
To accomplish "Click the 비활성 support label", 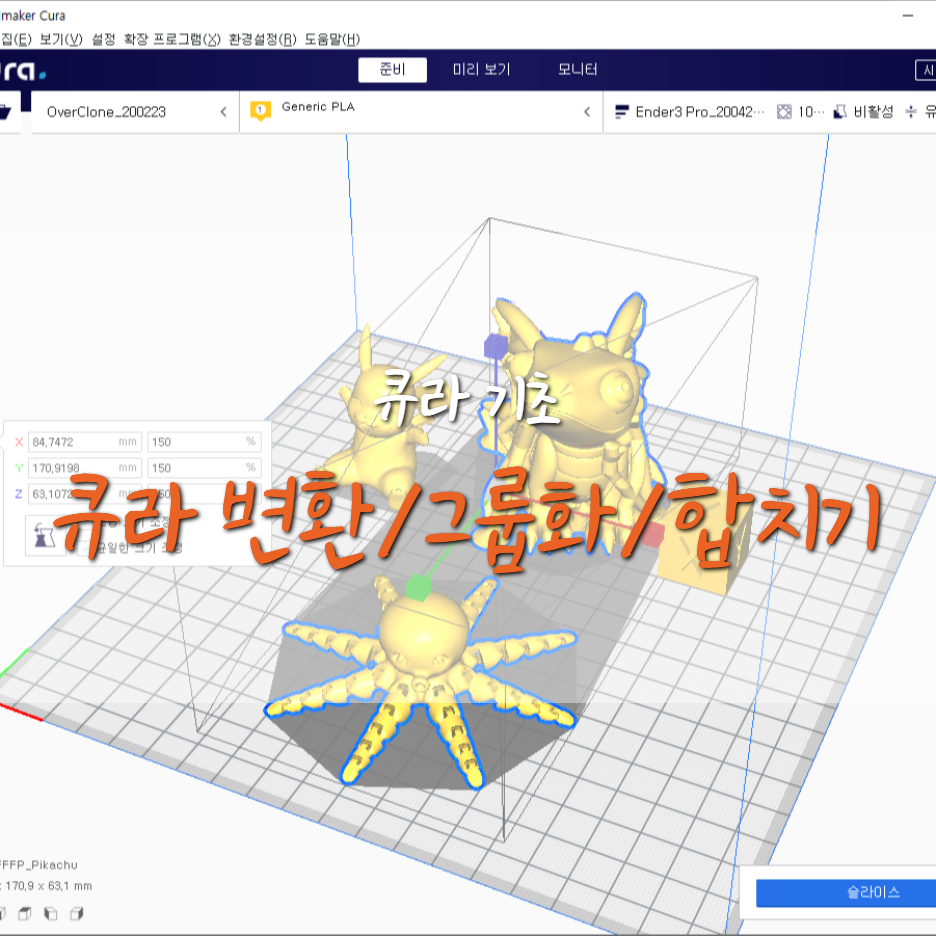I will [873, 112].
